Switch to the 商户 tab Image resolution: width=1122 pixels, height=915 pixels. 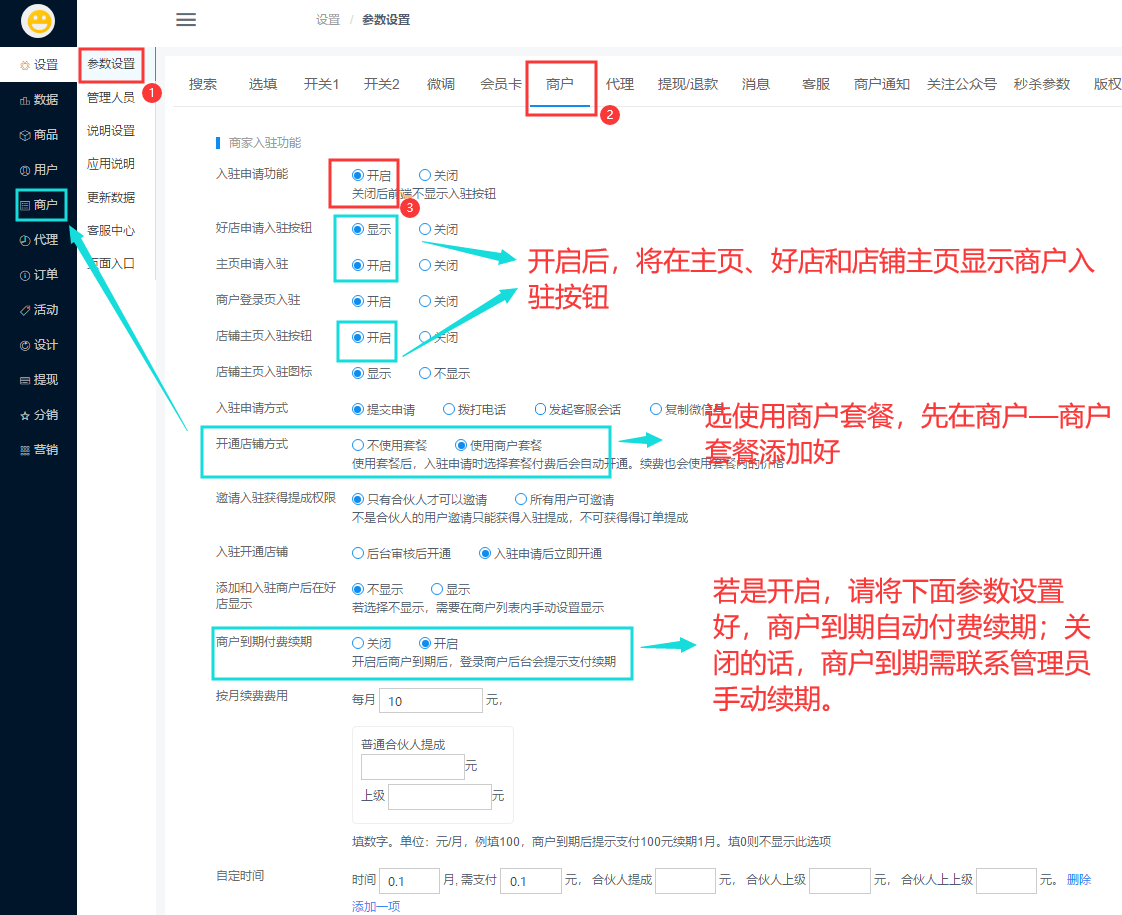560,84
